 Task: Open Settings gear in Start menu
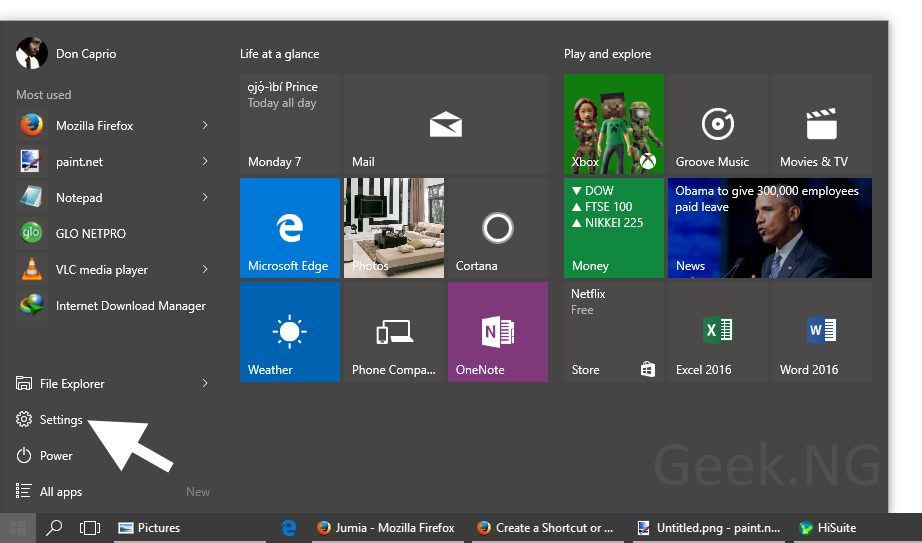coord(24,419)
